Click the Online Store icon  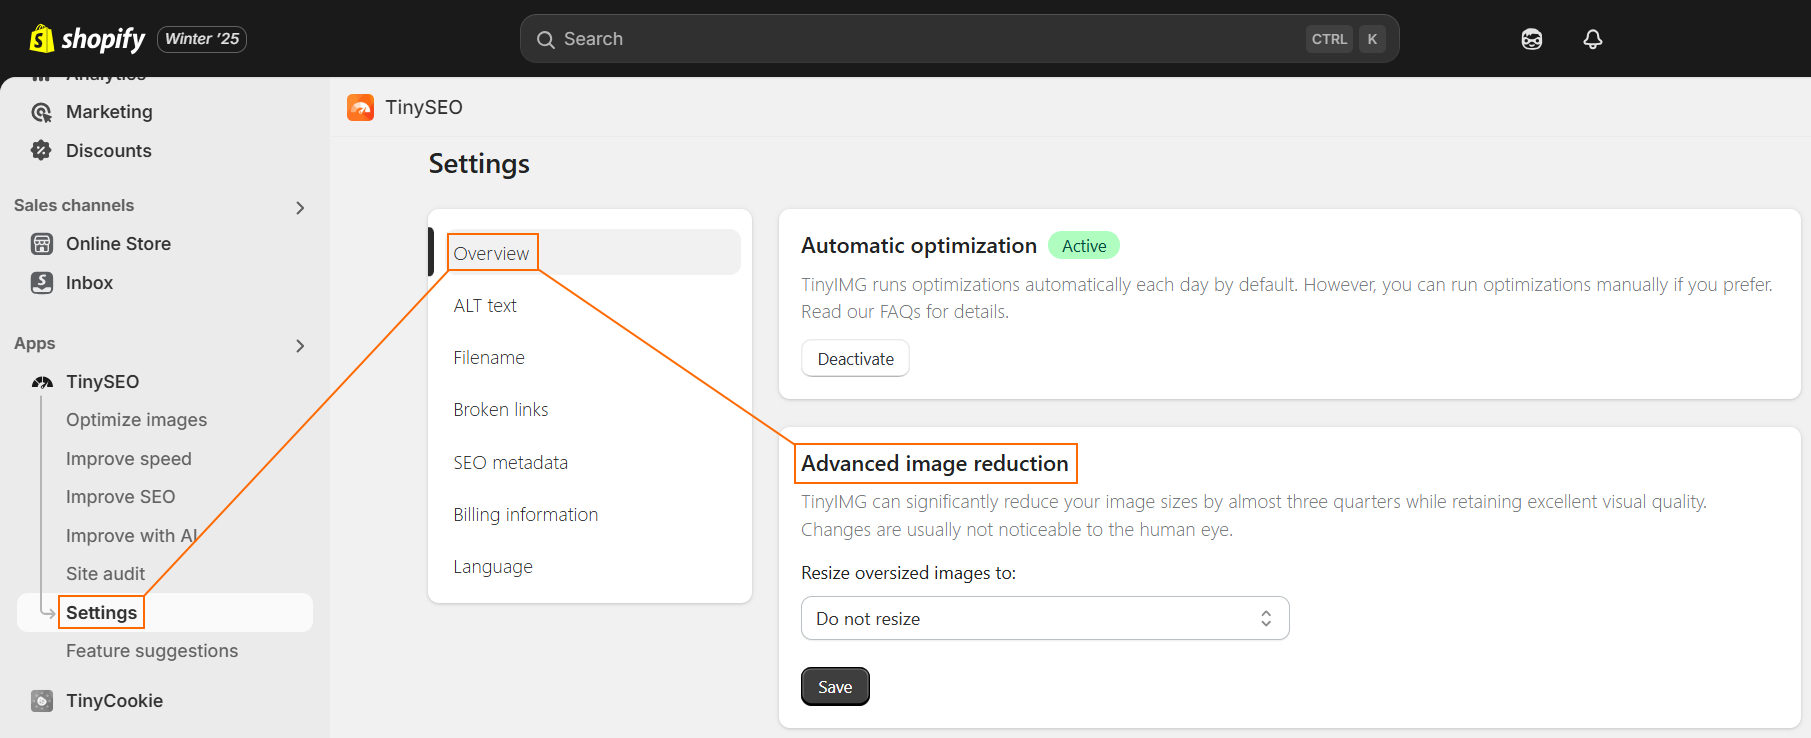[41, 244]
